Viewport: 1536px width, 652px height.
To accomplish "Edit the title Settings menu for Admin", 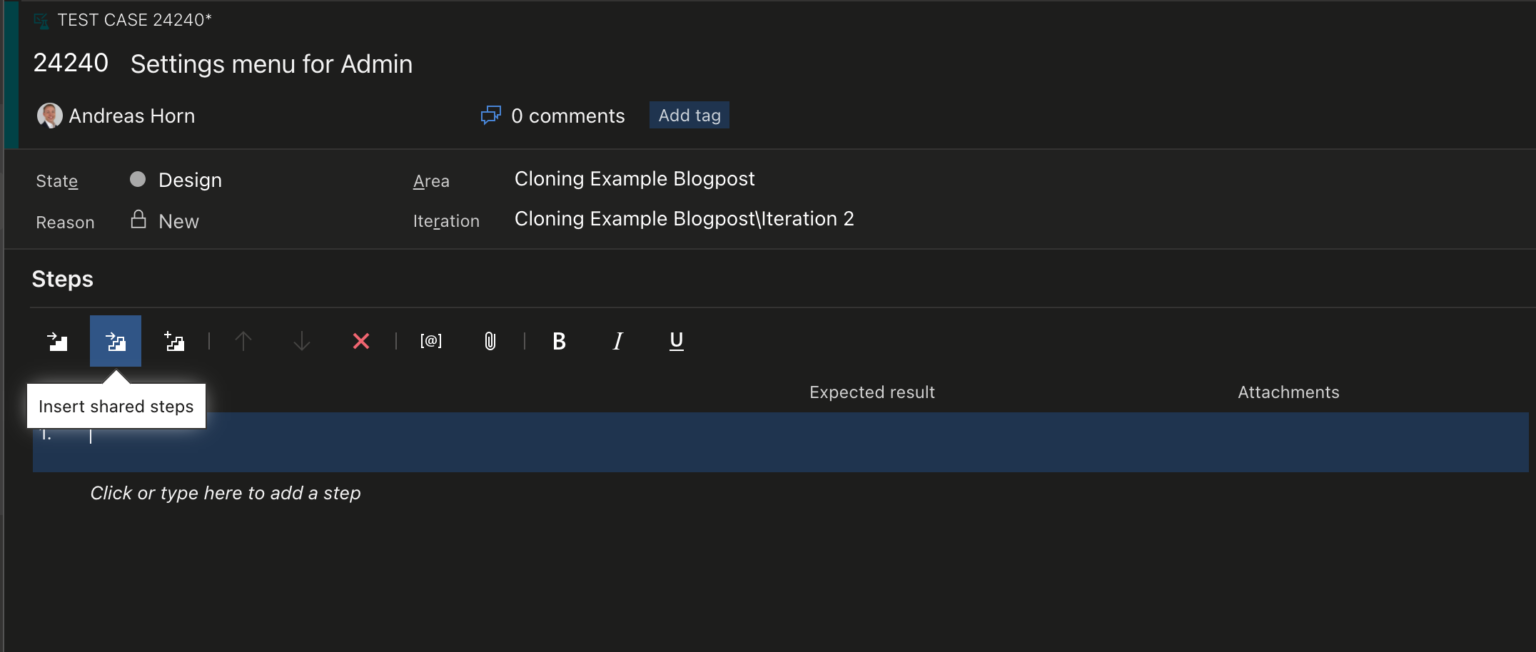I will click(271, 64).
